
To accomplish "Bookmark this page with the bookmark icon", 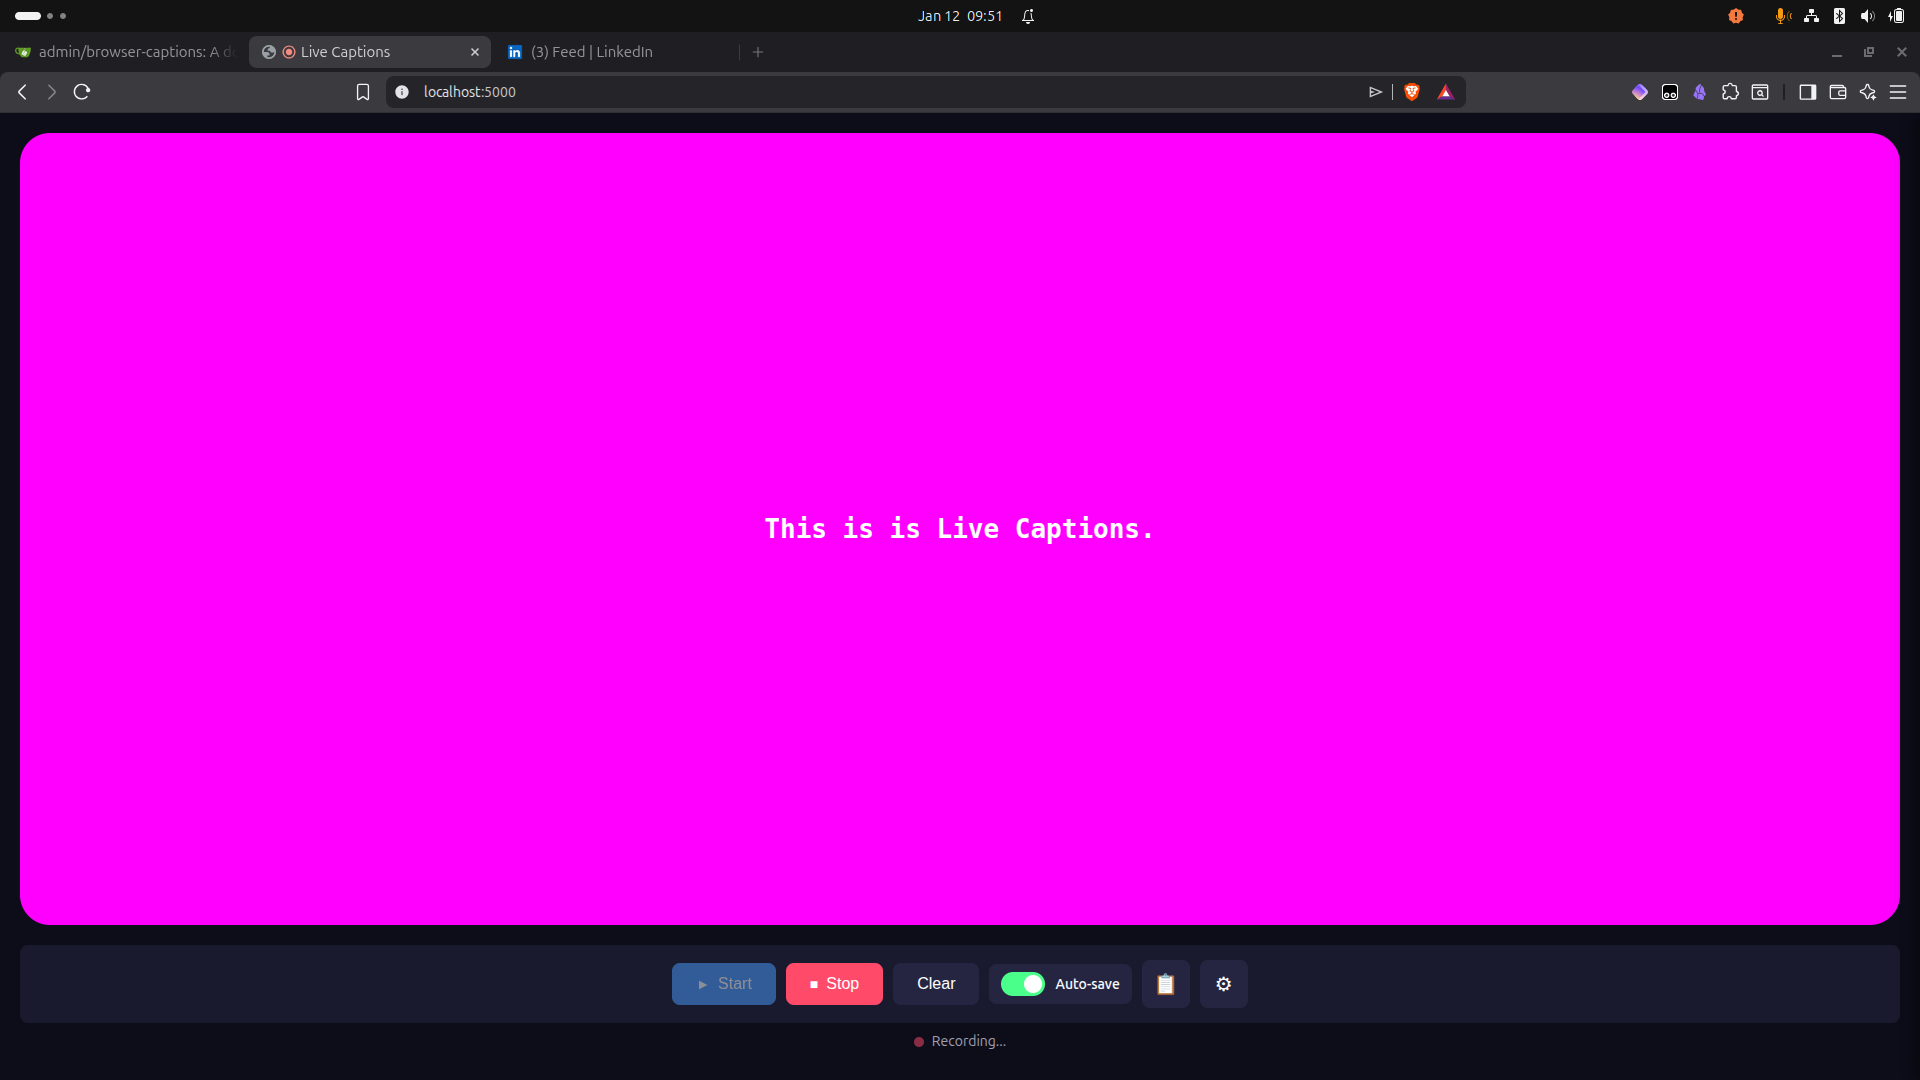I will (363, 92).
